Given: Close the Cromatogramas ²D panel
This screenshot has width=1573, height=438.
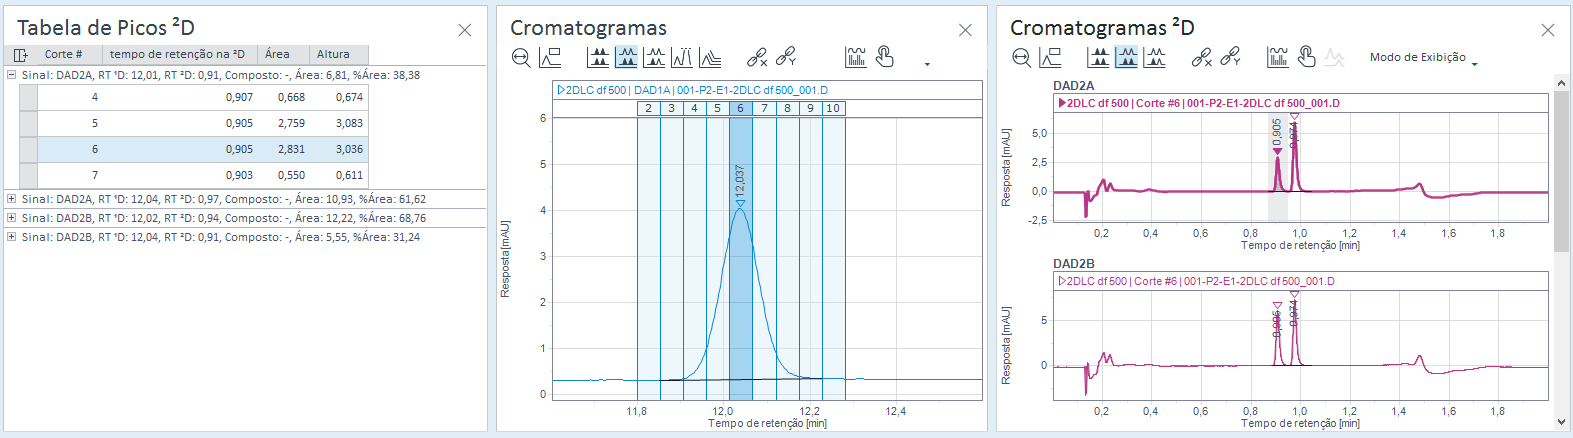Looking at the screenshot, I should click(x=1548, y=30).
